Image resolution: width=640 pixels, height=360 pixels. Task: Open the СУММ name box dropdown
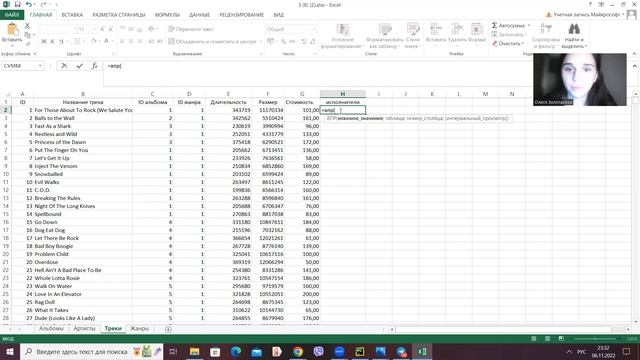click(x=40, y=66)
